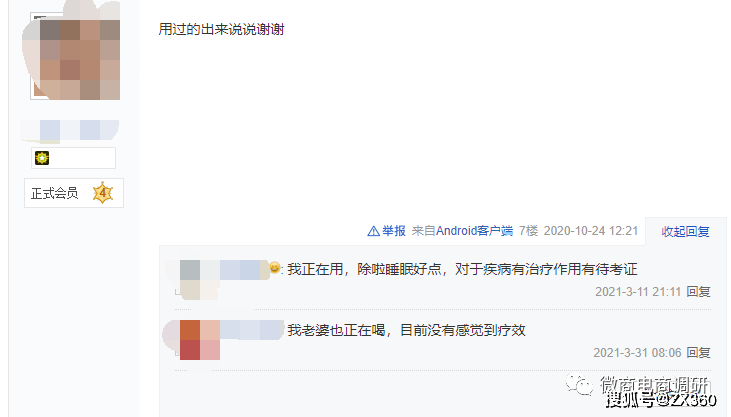The height and width of the screenshot is (417, 731).
Task: Click the 搜狐号@ZX360 watermark text
Action: click(661, 400)
